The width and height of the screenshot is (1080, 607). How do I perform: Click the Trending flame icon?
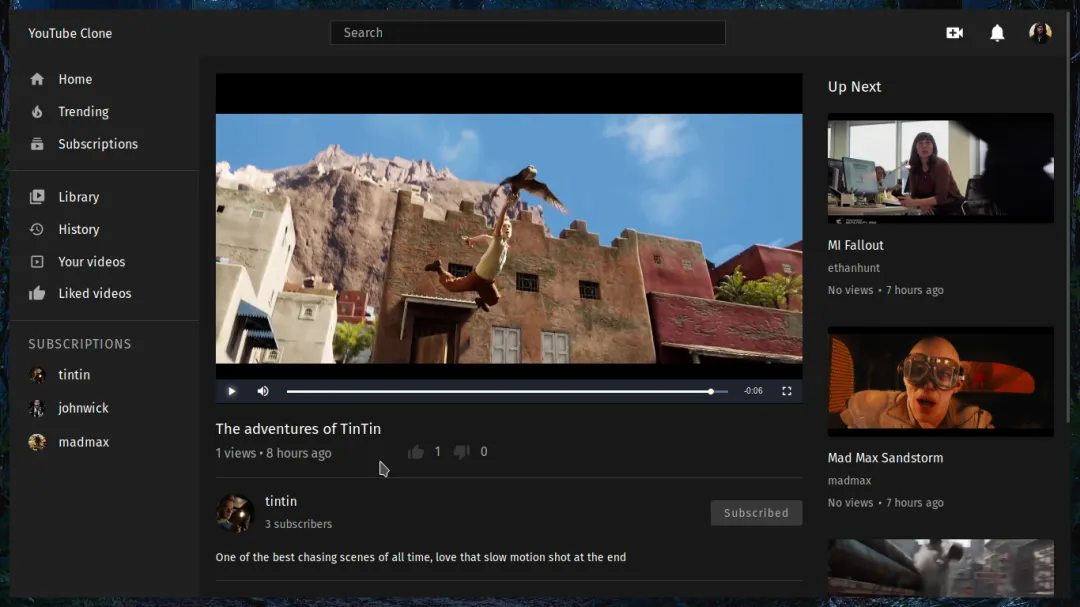coord(37,112)
